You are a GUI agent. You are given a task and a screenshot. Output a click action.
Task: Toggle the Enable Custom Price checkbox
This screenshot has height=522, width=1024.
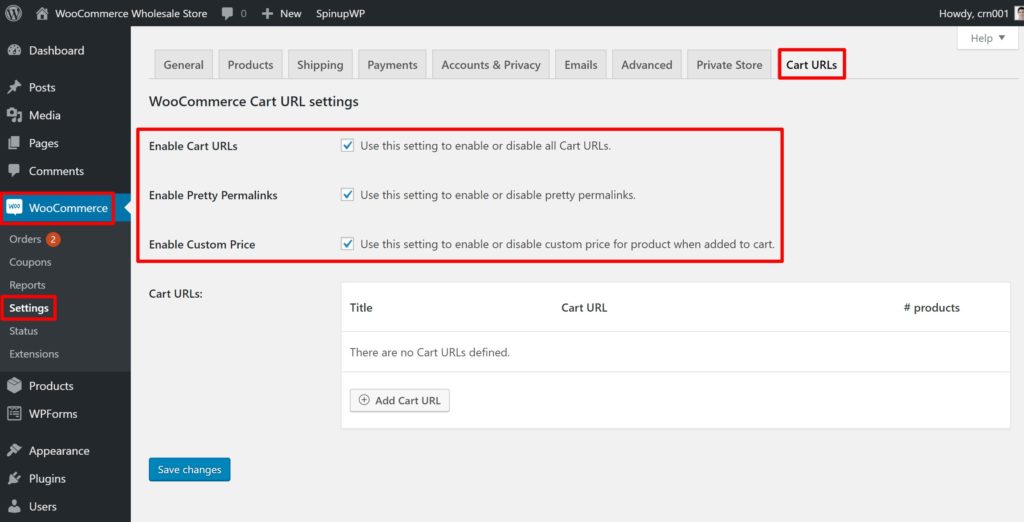click(347, 244)
